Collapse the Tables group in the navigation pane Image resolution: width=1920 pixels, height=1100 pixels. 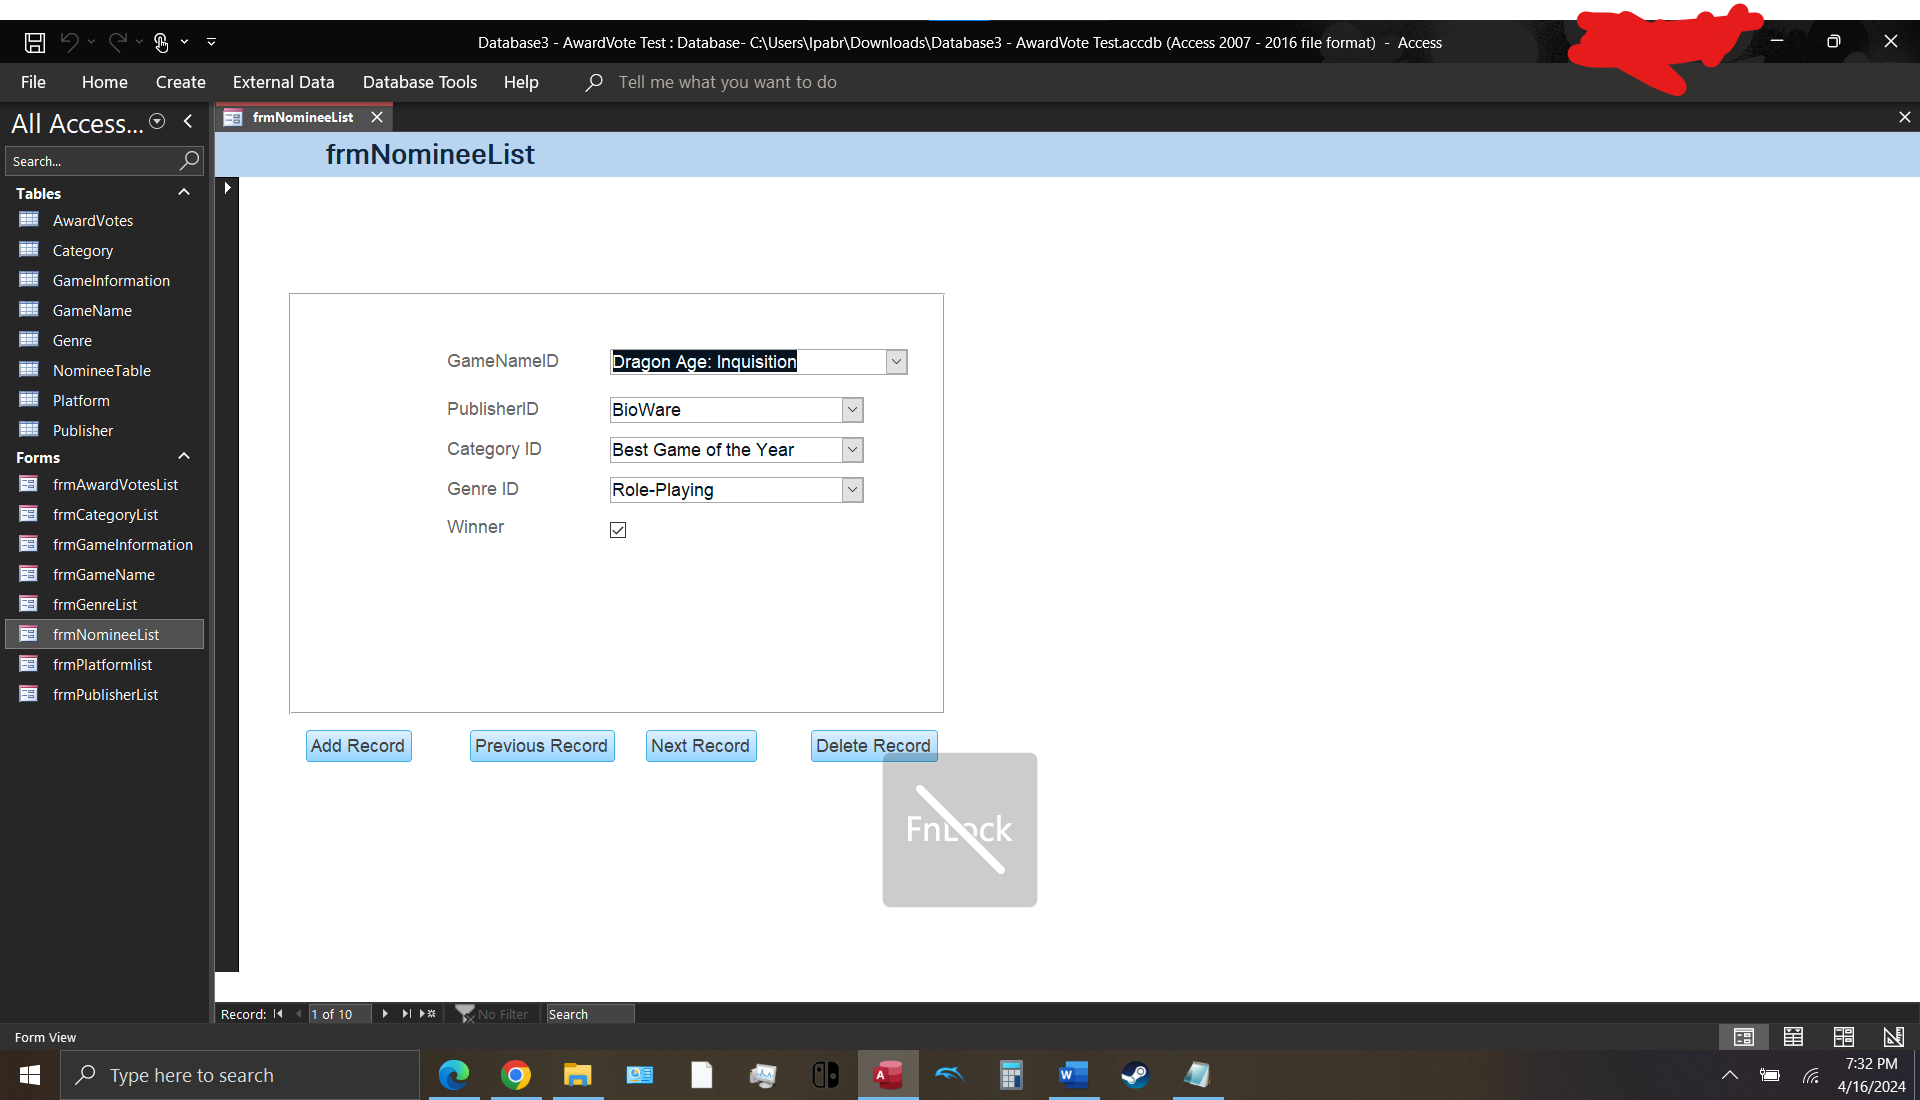pos(184,192)
